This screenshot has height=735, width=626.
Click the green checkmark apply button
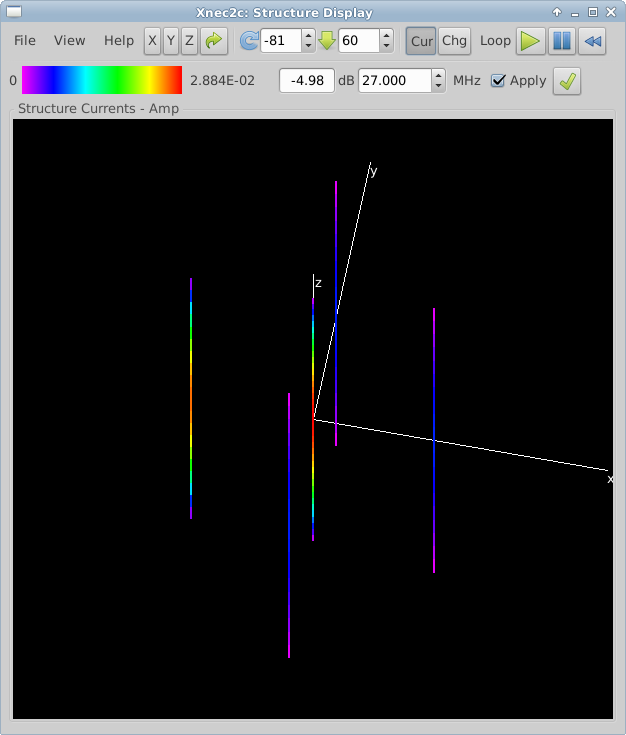(x=567, y=81)
